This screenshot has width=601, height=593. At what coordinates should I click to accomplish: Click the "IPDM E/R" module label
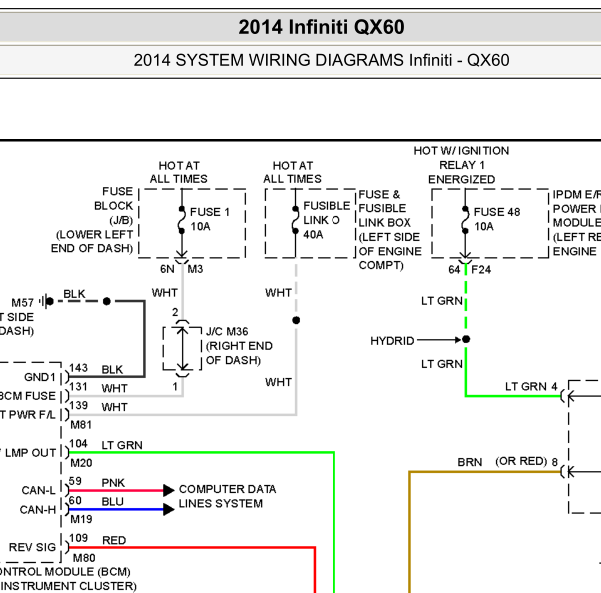click(x=576, y=195)
